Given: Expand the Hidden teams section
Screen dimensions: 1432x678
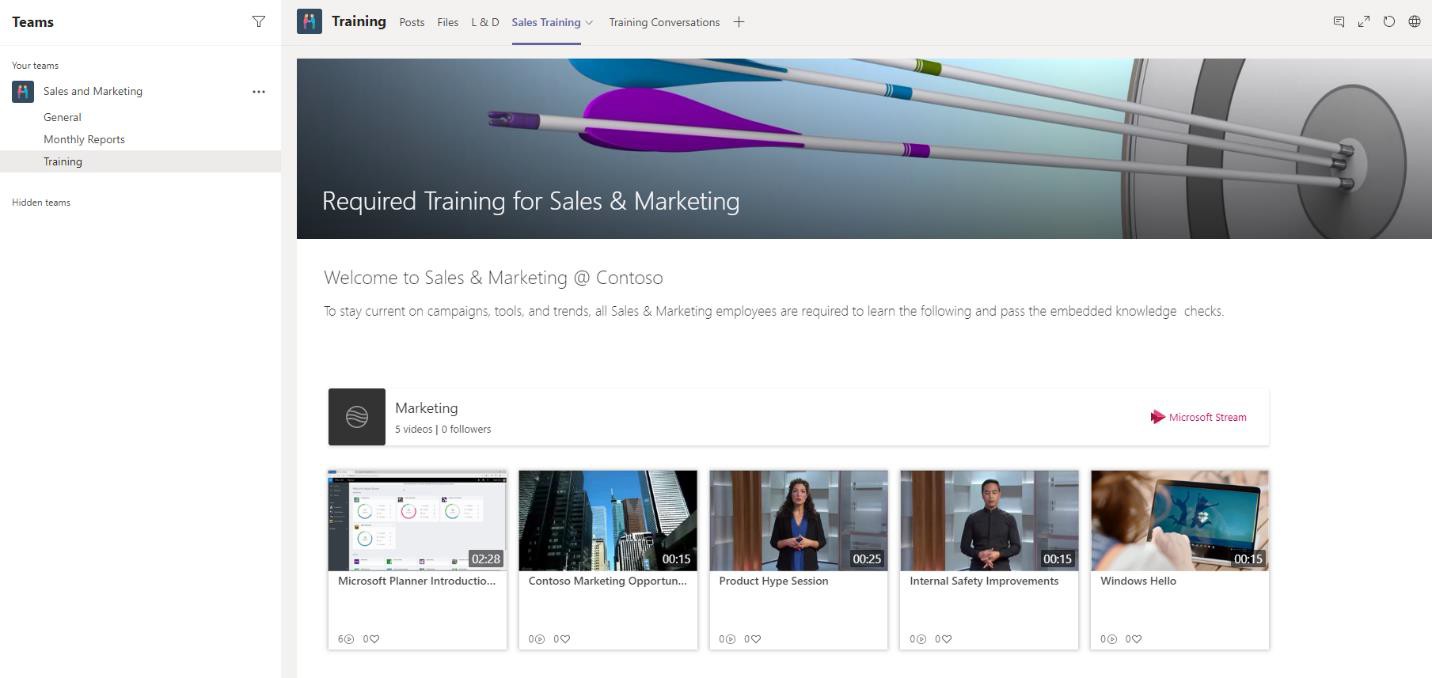Looking at the screenshot, I should (x=41, y=202).
